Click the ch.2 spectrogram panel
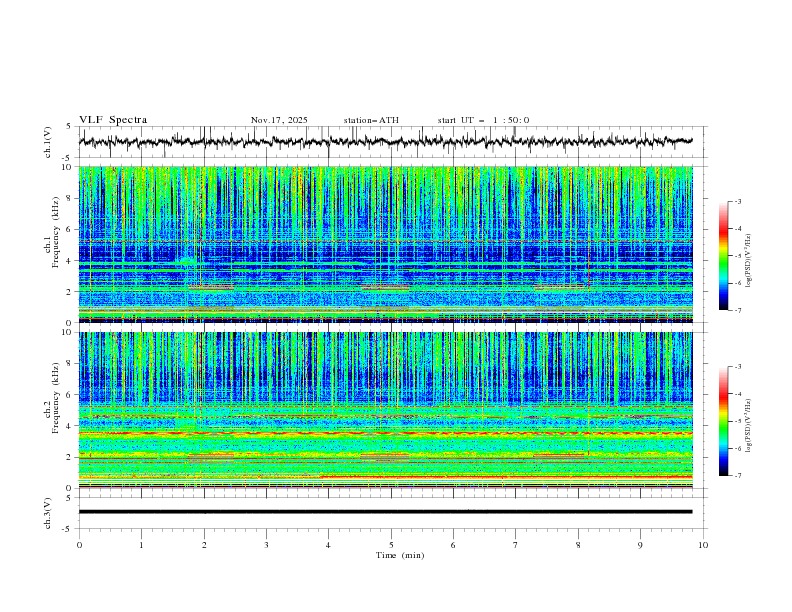 pos(385,410)
